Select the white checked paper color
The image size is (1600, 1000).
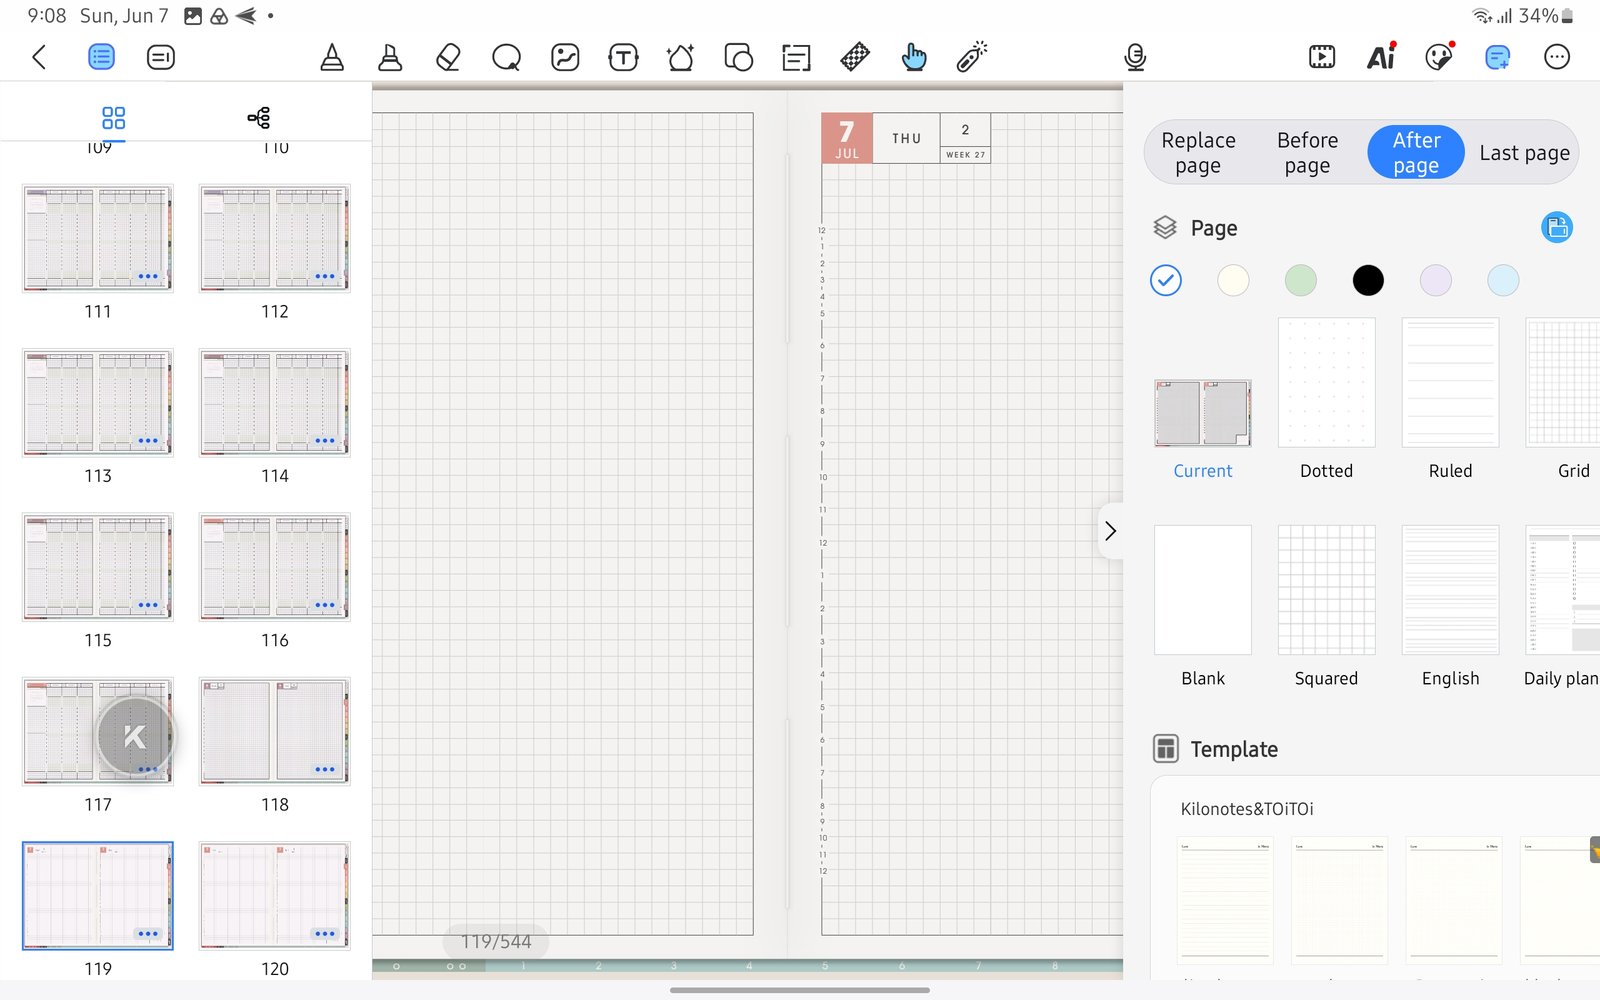1166,280
